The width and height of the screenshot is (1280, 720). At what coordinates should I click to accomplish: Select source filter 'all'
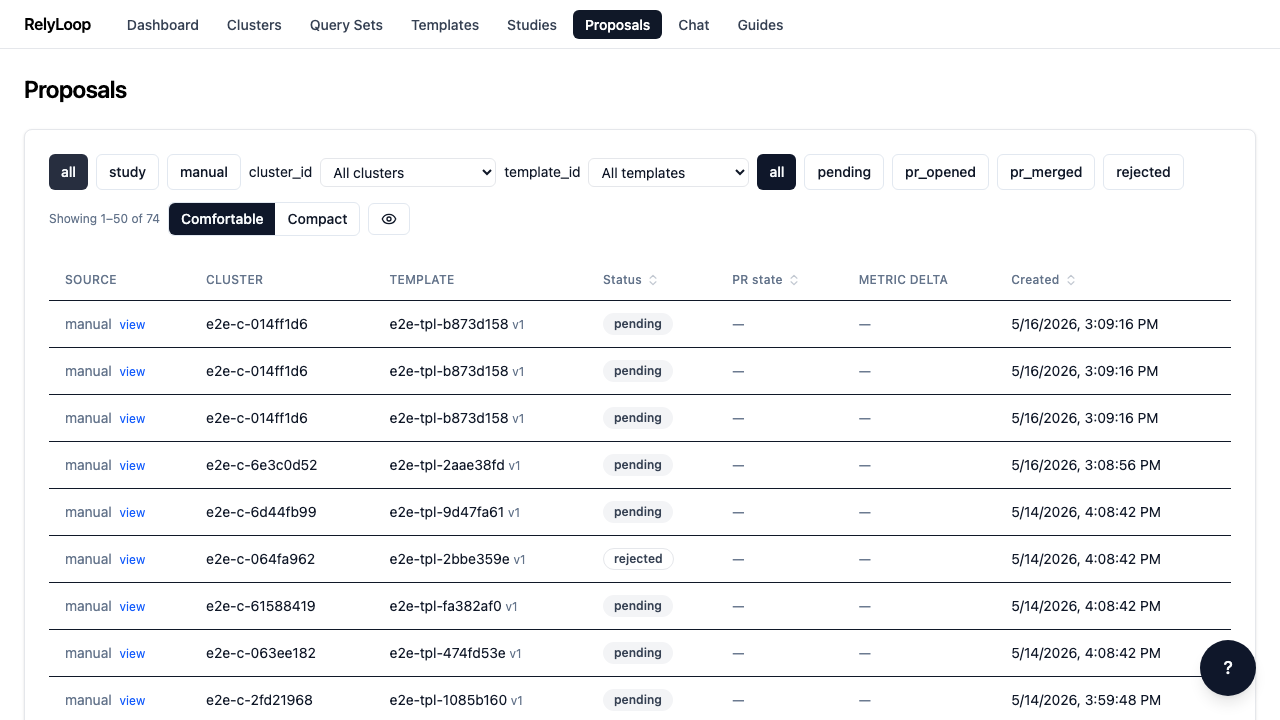point(68,172)
